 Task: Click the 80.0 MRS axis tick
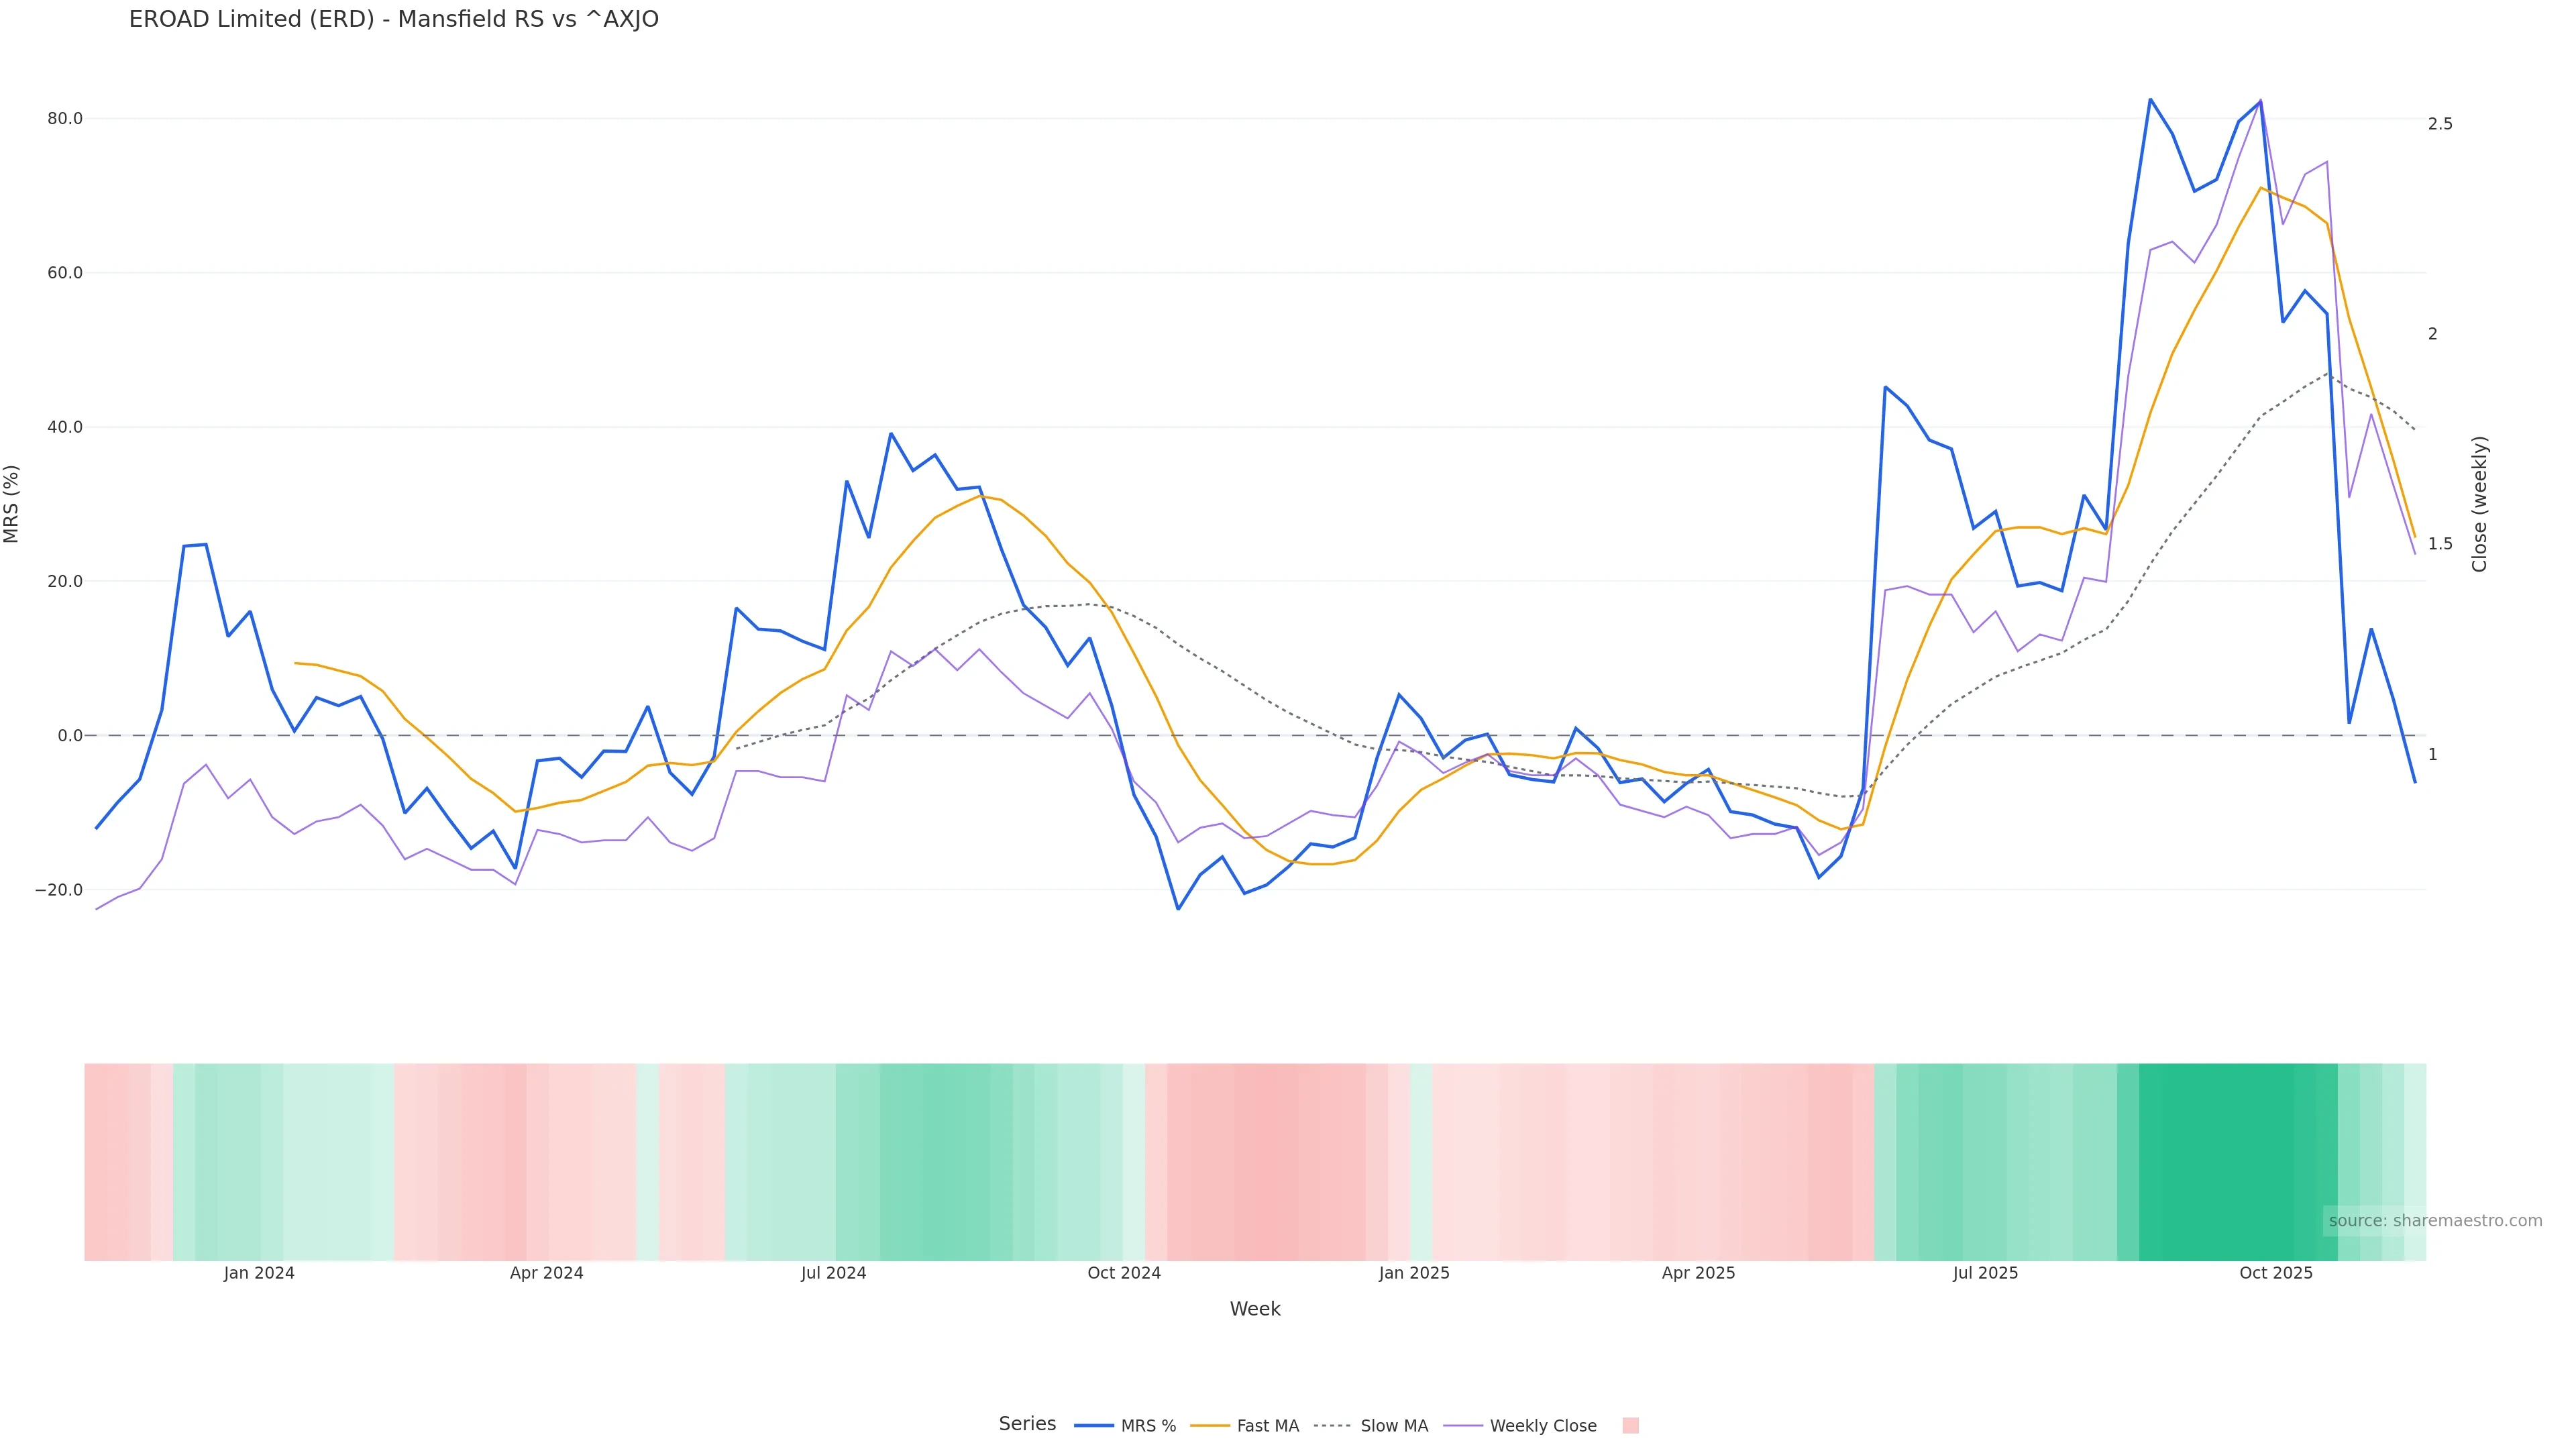tap(65, 119)
